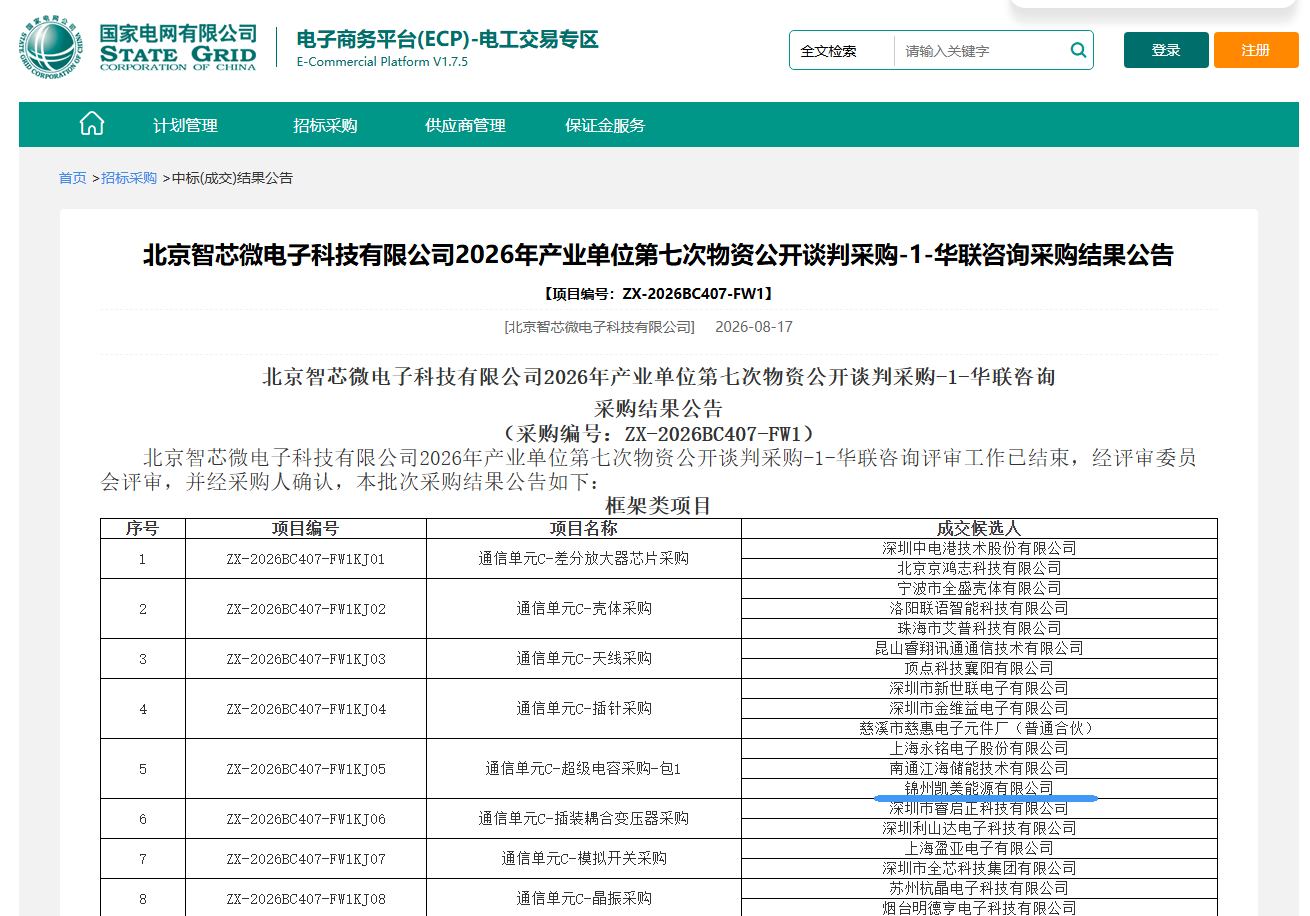Click candidate 昆山睿翔讯通通信技术有限公司
The image size is (1310, 916).
point(979,648)
